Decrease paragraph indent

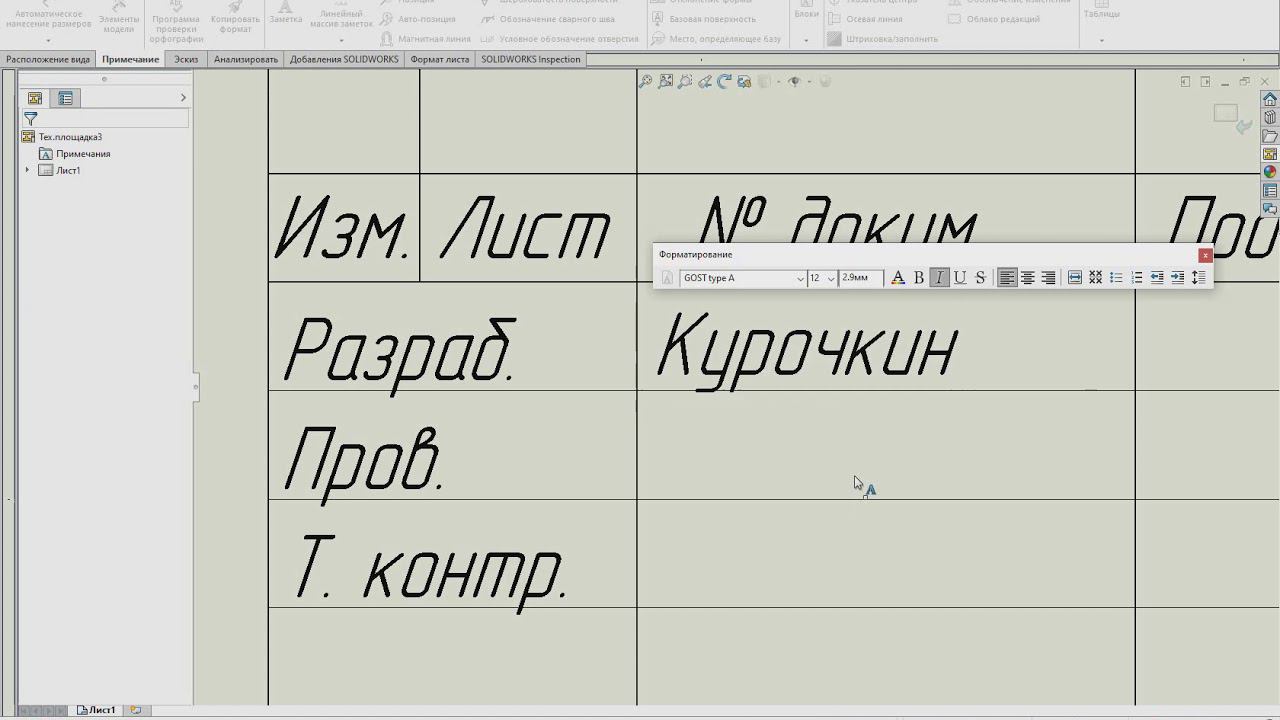(1157, 278)
